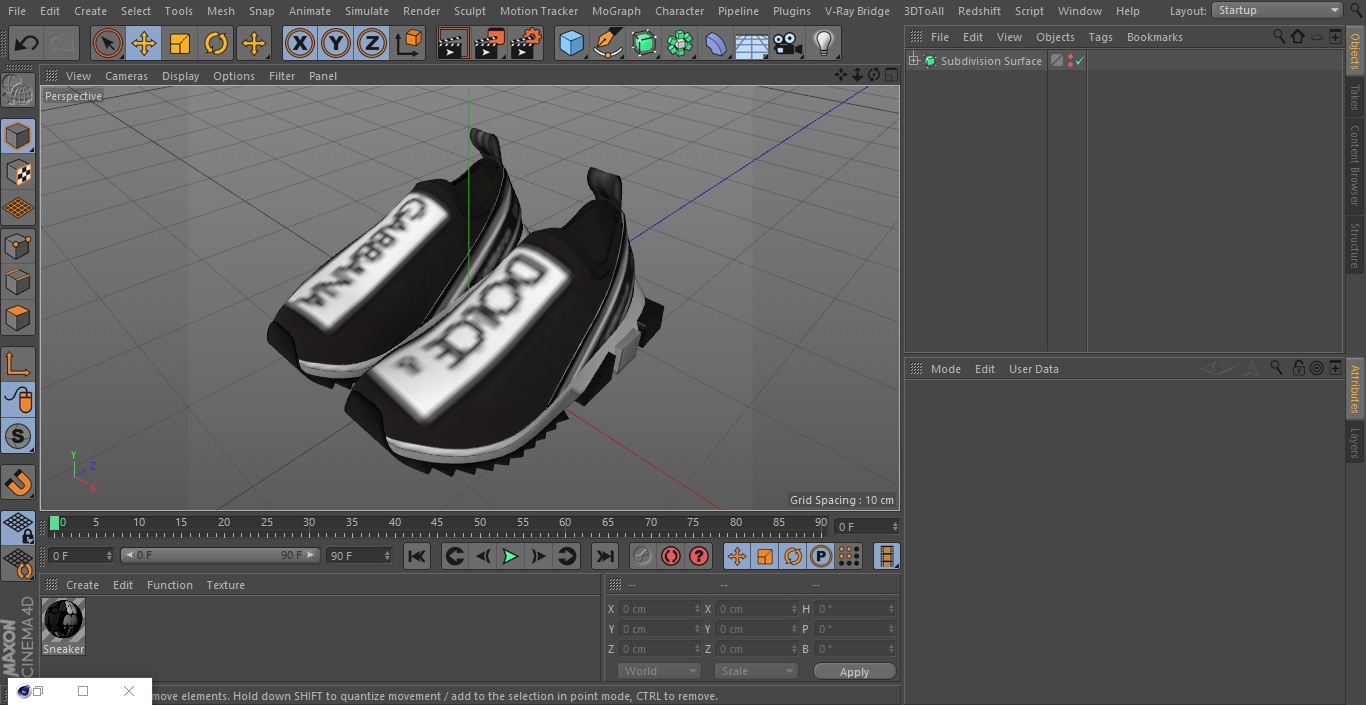The image size is (1366, 705).
Task: Click the Apply coordinates button
Action: coord(854,672)
